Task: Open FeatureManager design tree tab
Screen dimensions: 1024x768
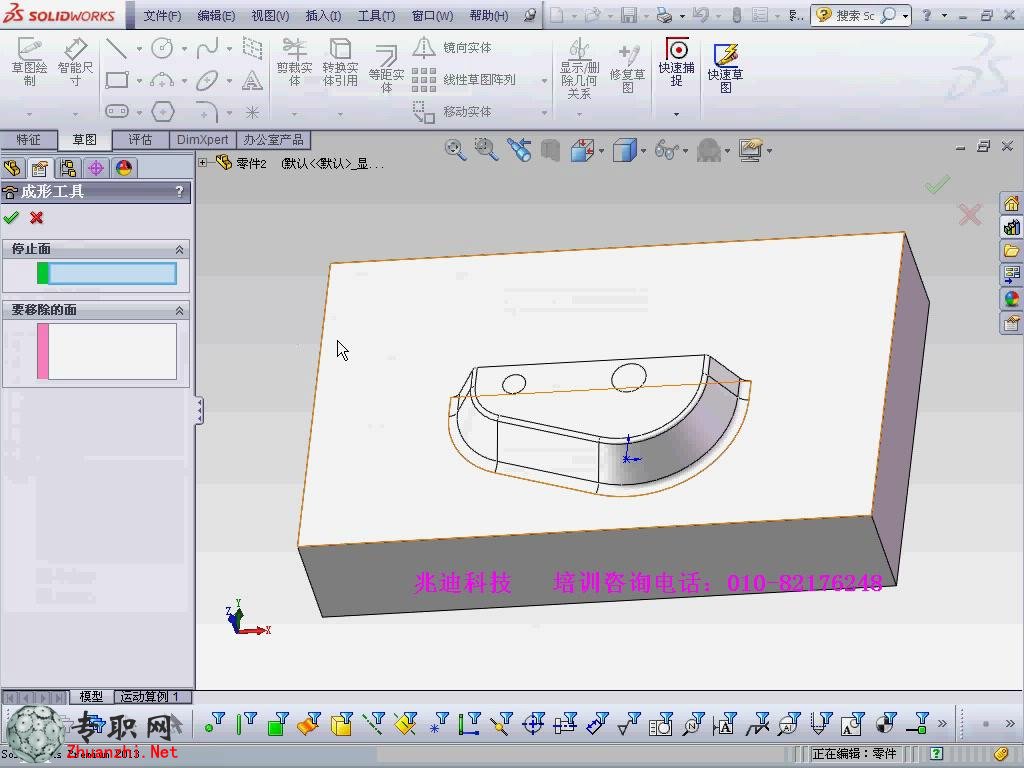Action: click(x=12, y=168)
